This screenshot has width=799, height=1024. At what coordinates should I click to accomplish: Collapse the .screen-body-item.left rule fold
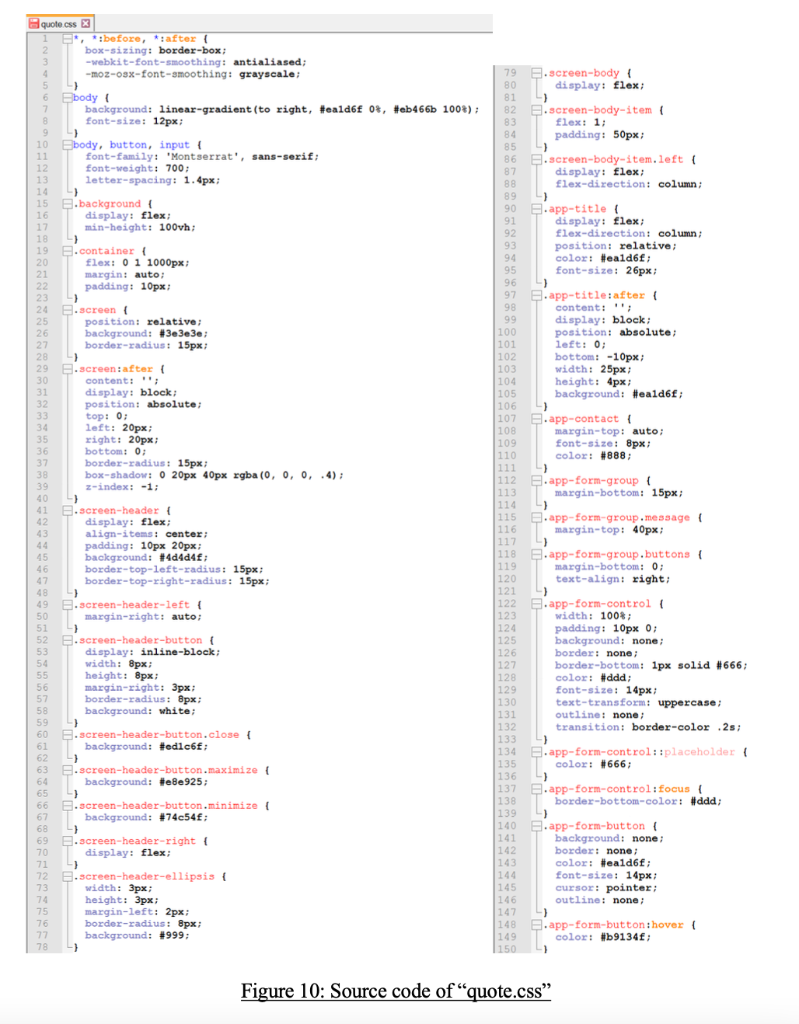[x=536, y=159]
